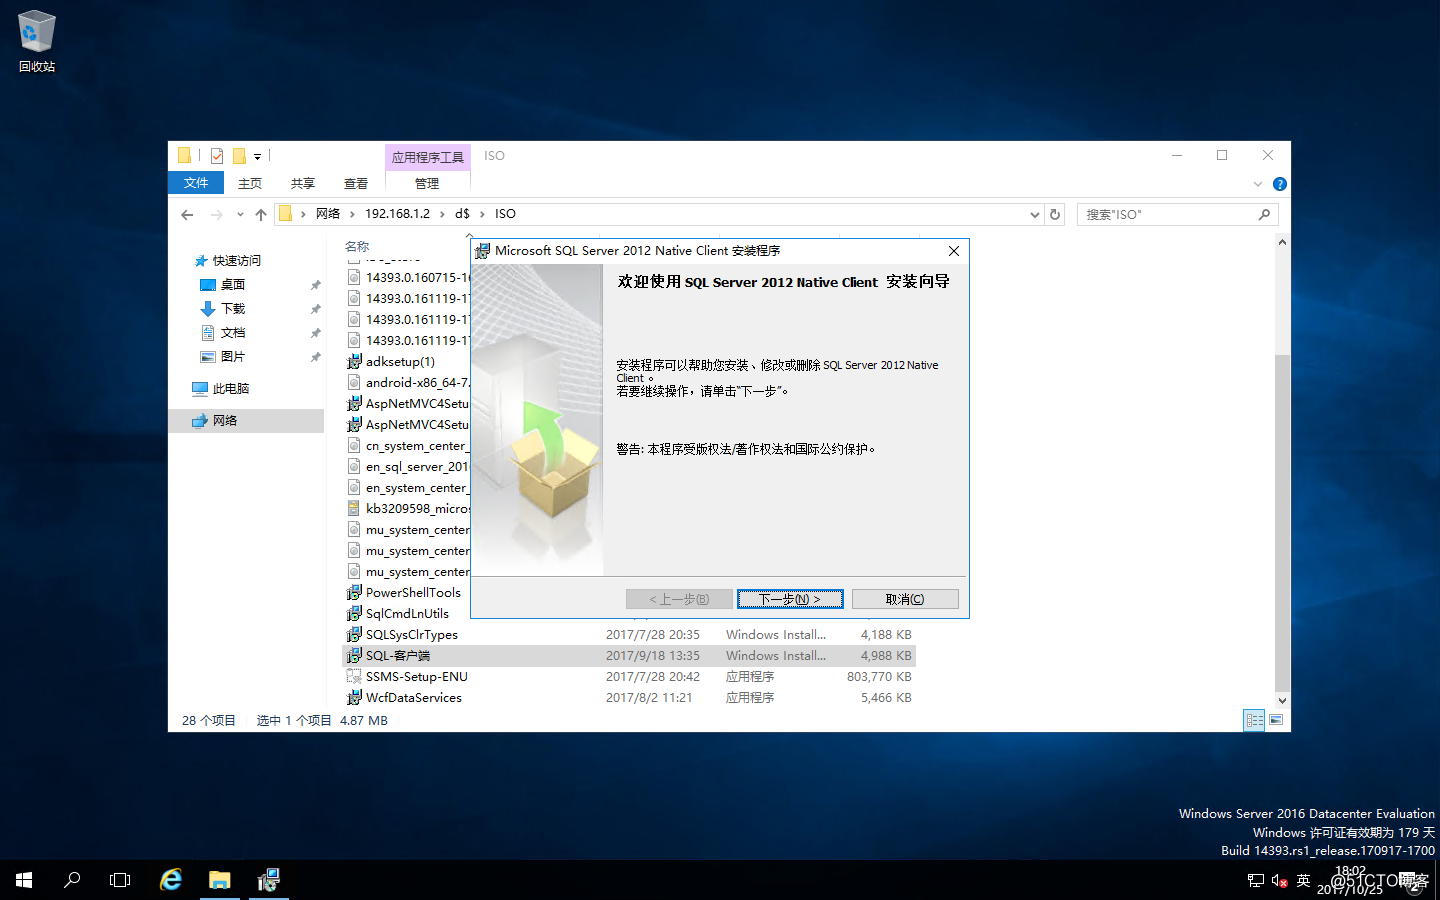The width and height of the screenshot is (1440, 900).
Task: Select 文档 in navigation pane
Action: click(233, 333)
